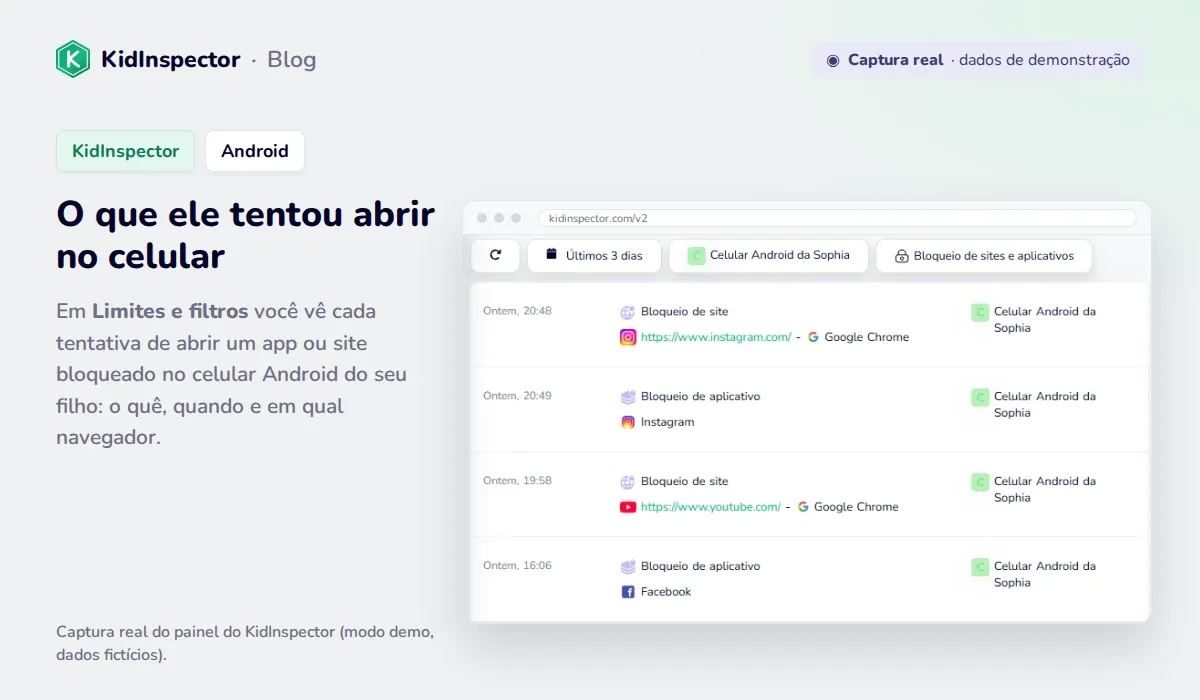Viewport: 1200px width, 700px height.
Task: Click the KidInspector brand name in header
Action: [x=171, y=60]
